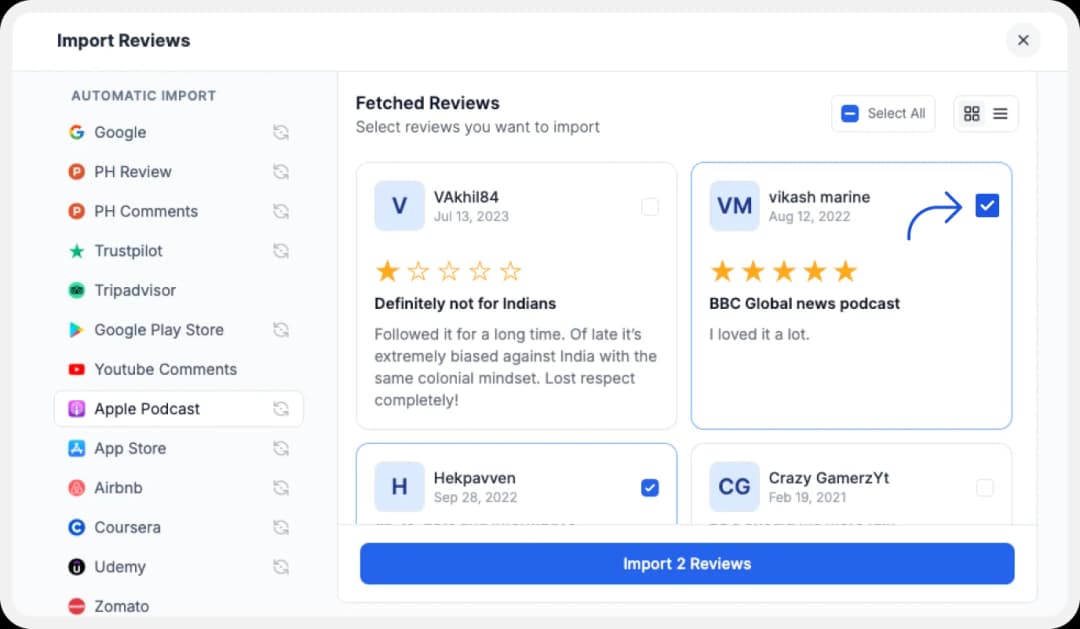Switch reviews to list view

(x=1000, y=113)
